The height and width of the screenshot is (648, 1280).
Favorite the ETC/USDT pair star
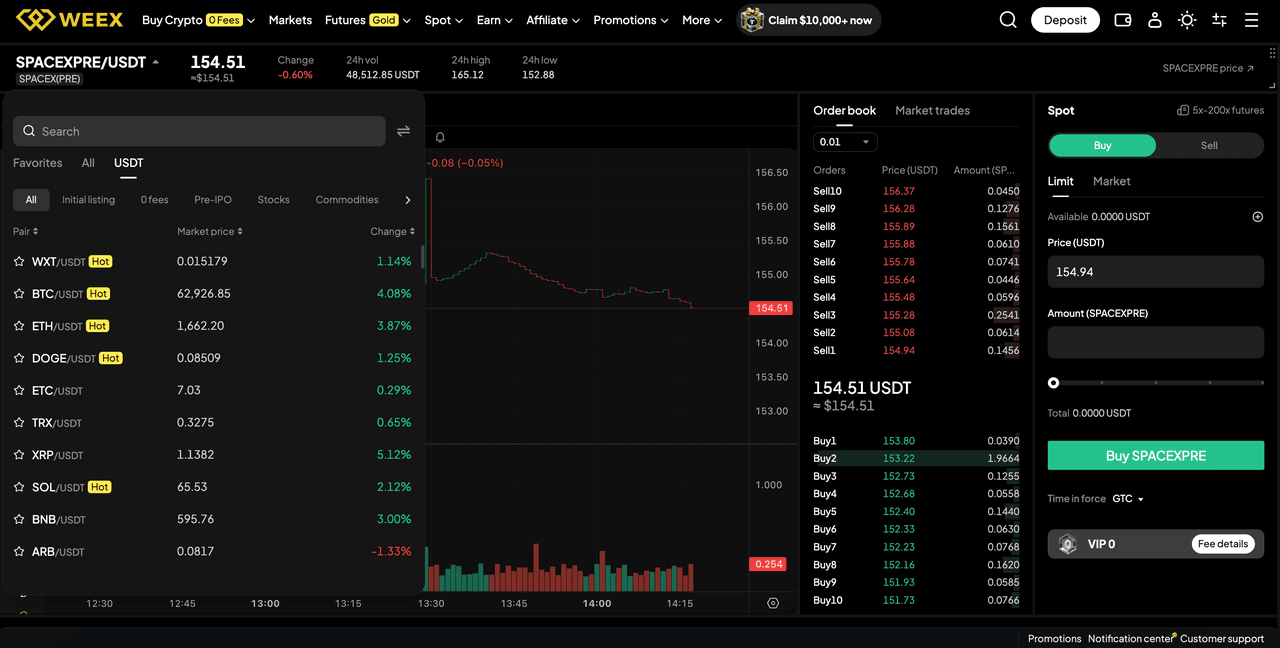(19, 390)
